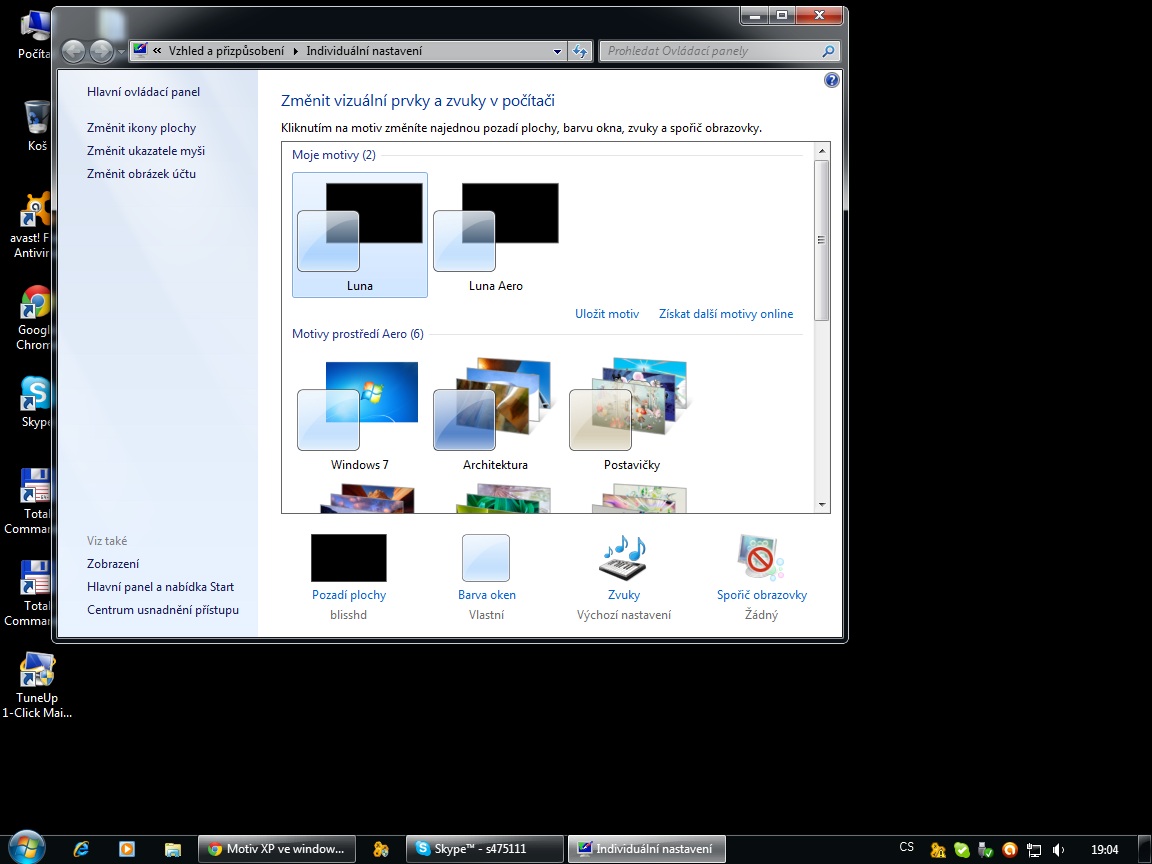Click the green checkmark tray icon
Viewport: 1152px width, 864px height.
click(961, 849)
